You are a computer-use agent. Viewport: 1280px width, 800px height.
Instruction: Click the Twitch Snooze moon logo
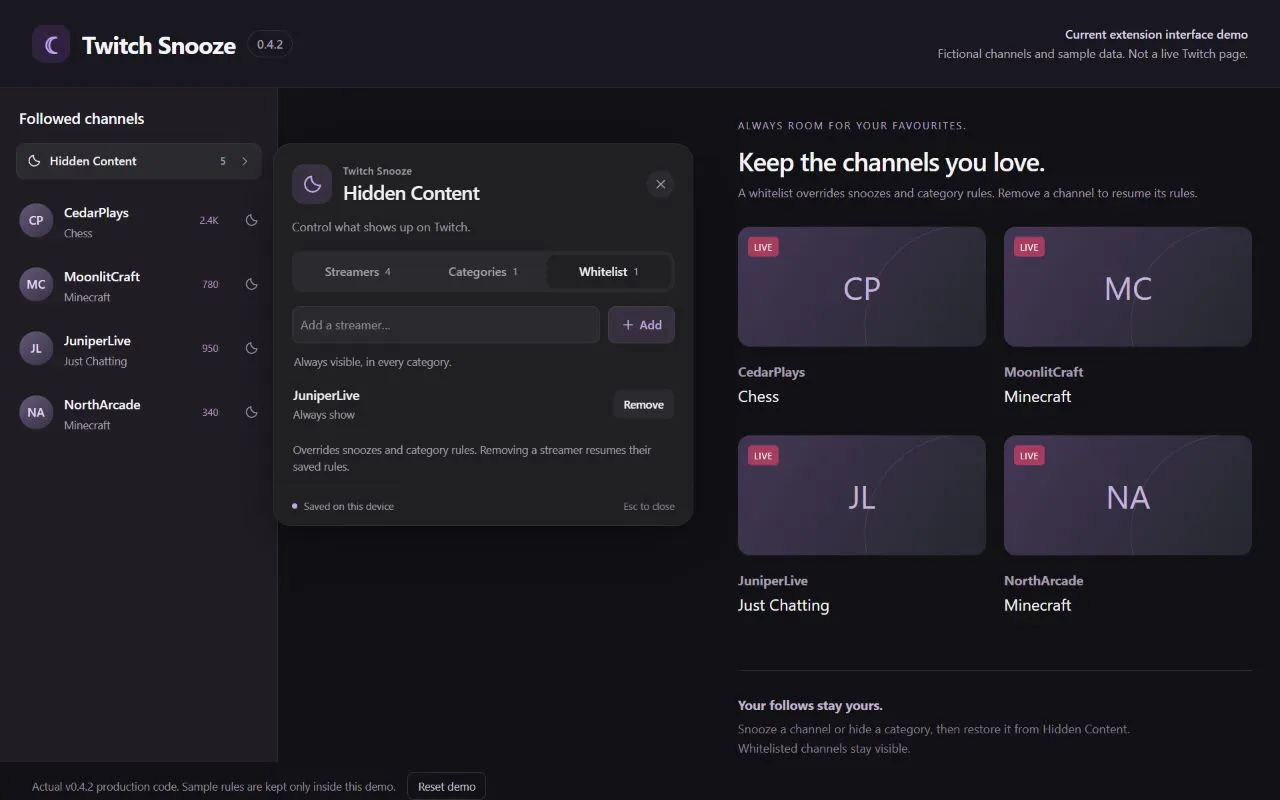(51, 44)
